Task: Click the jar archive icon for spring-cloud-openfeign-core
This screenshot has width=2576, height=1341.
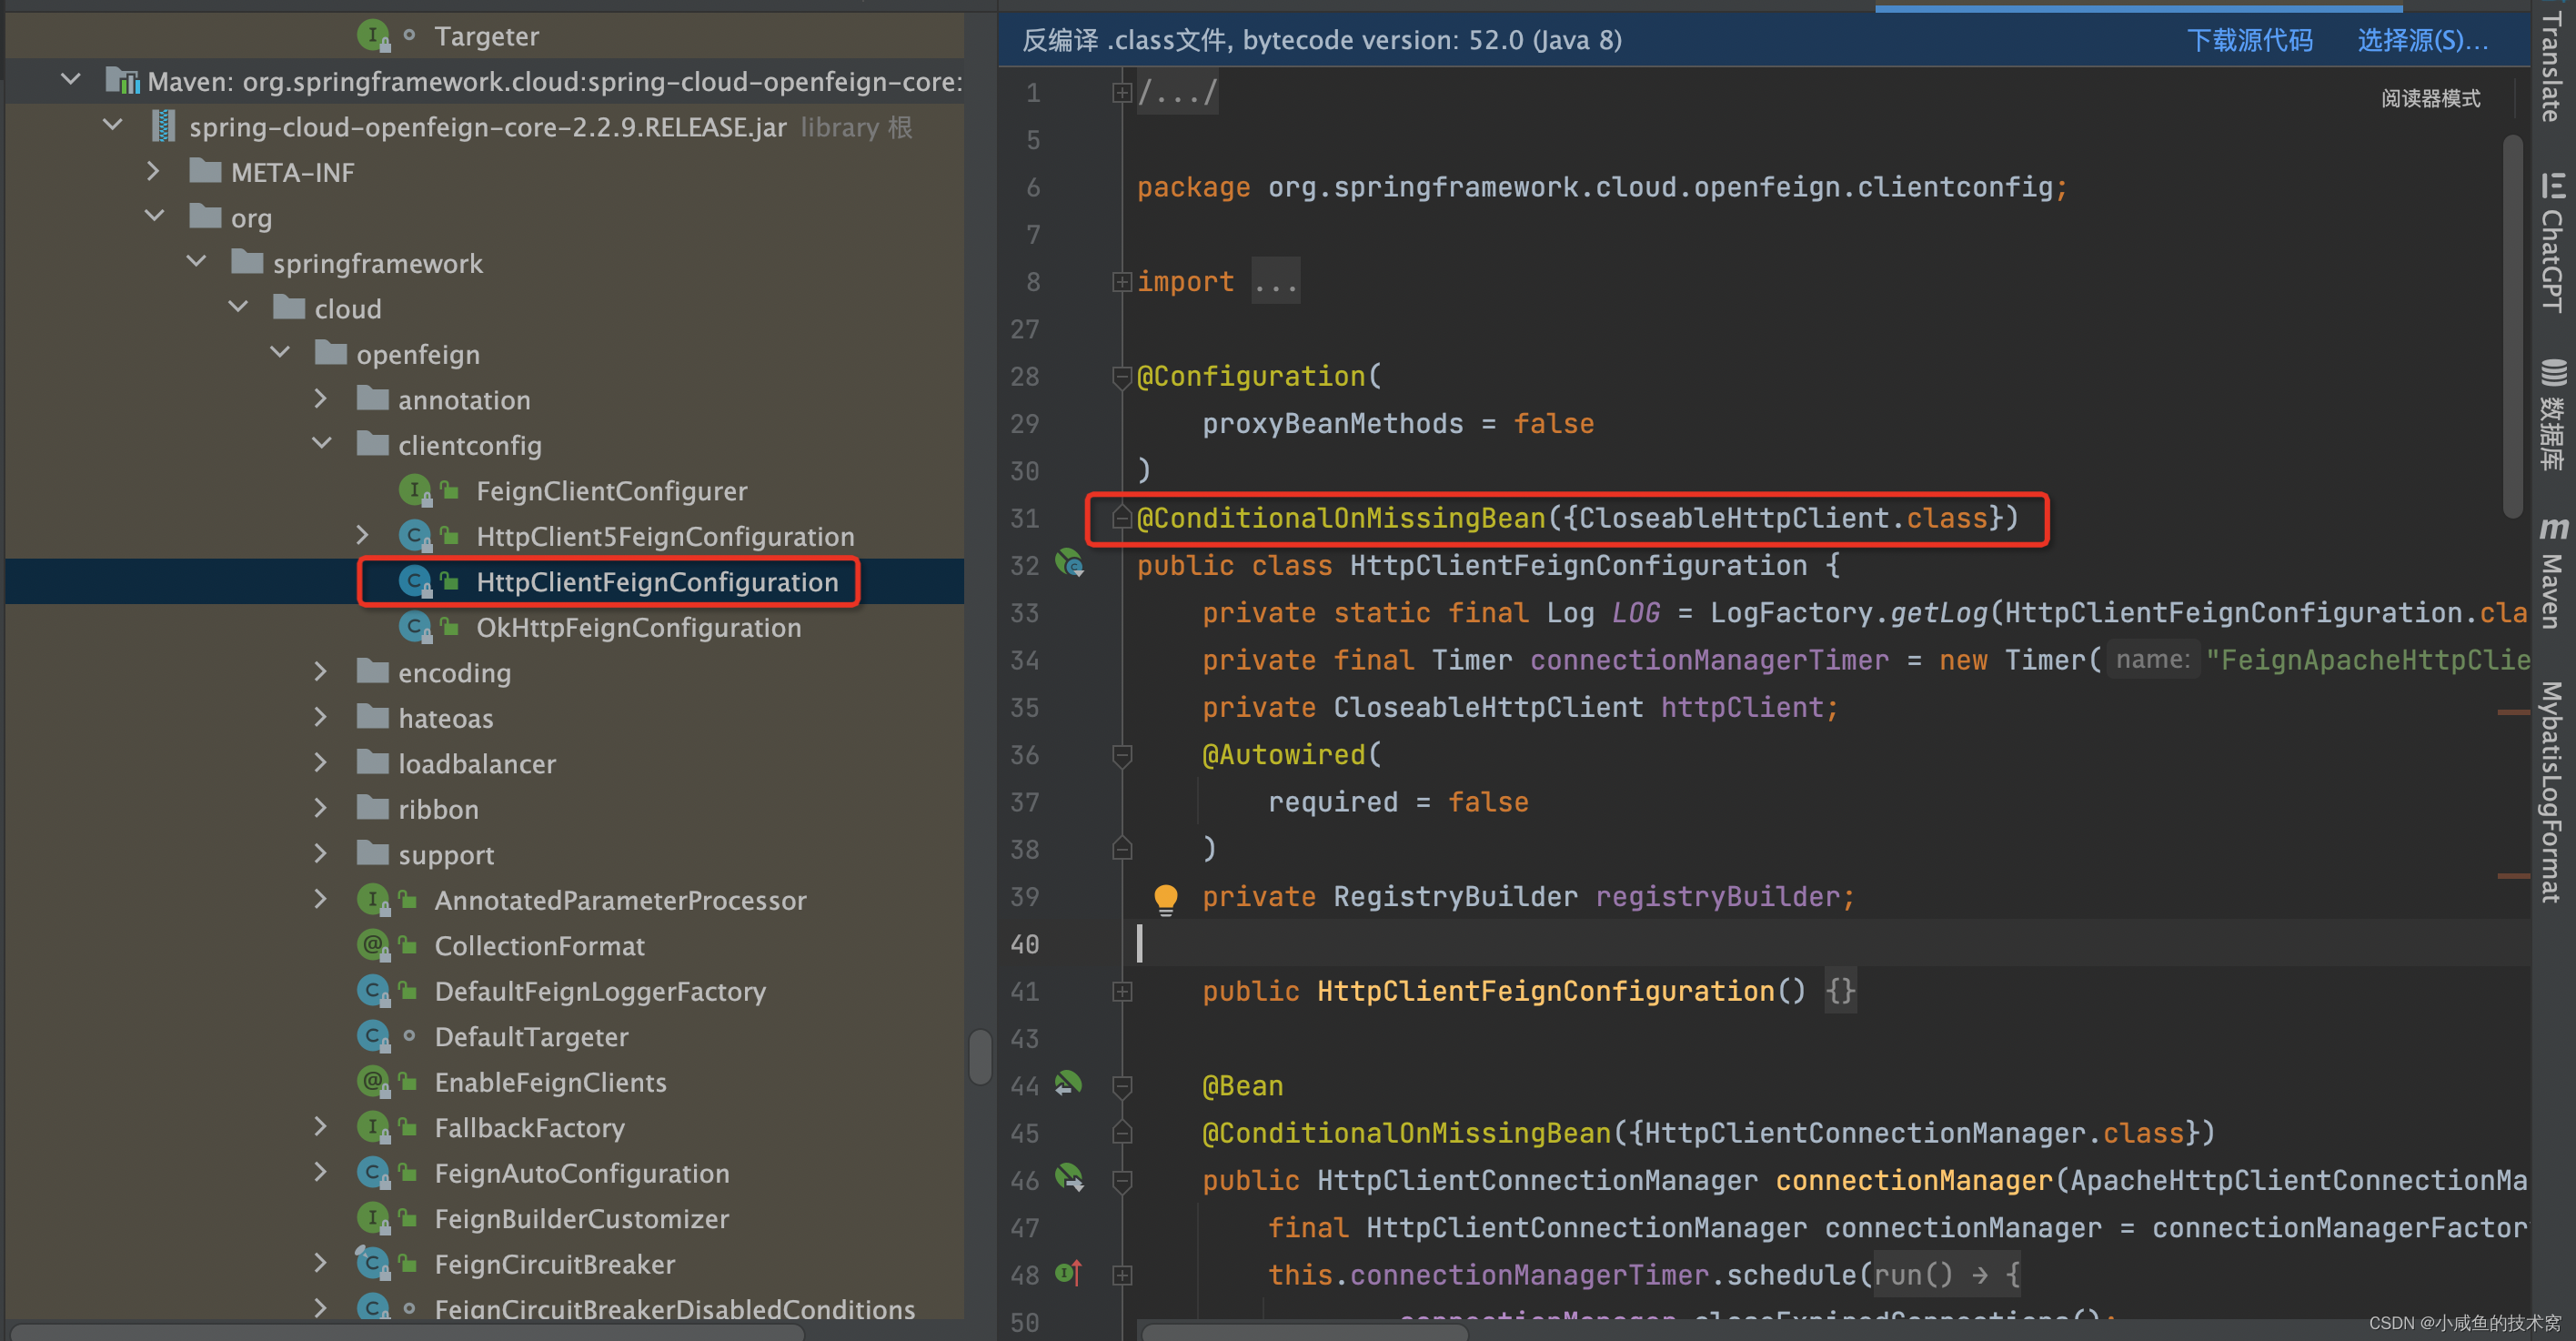Action: (x=162, y=126)
